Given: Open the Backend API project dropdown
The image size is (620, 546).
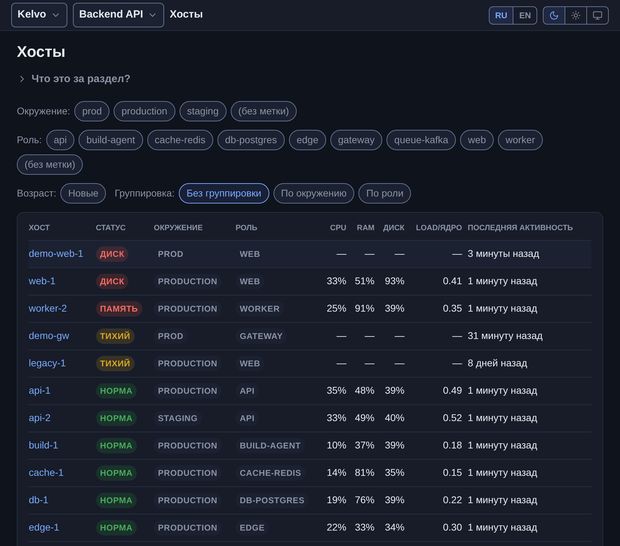Looking at the screenshot, I should 118,15.
